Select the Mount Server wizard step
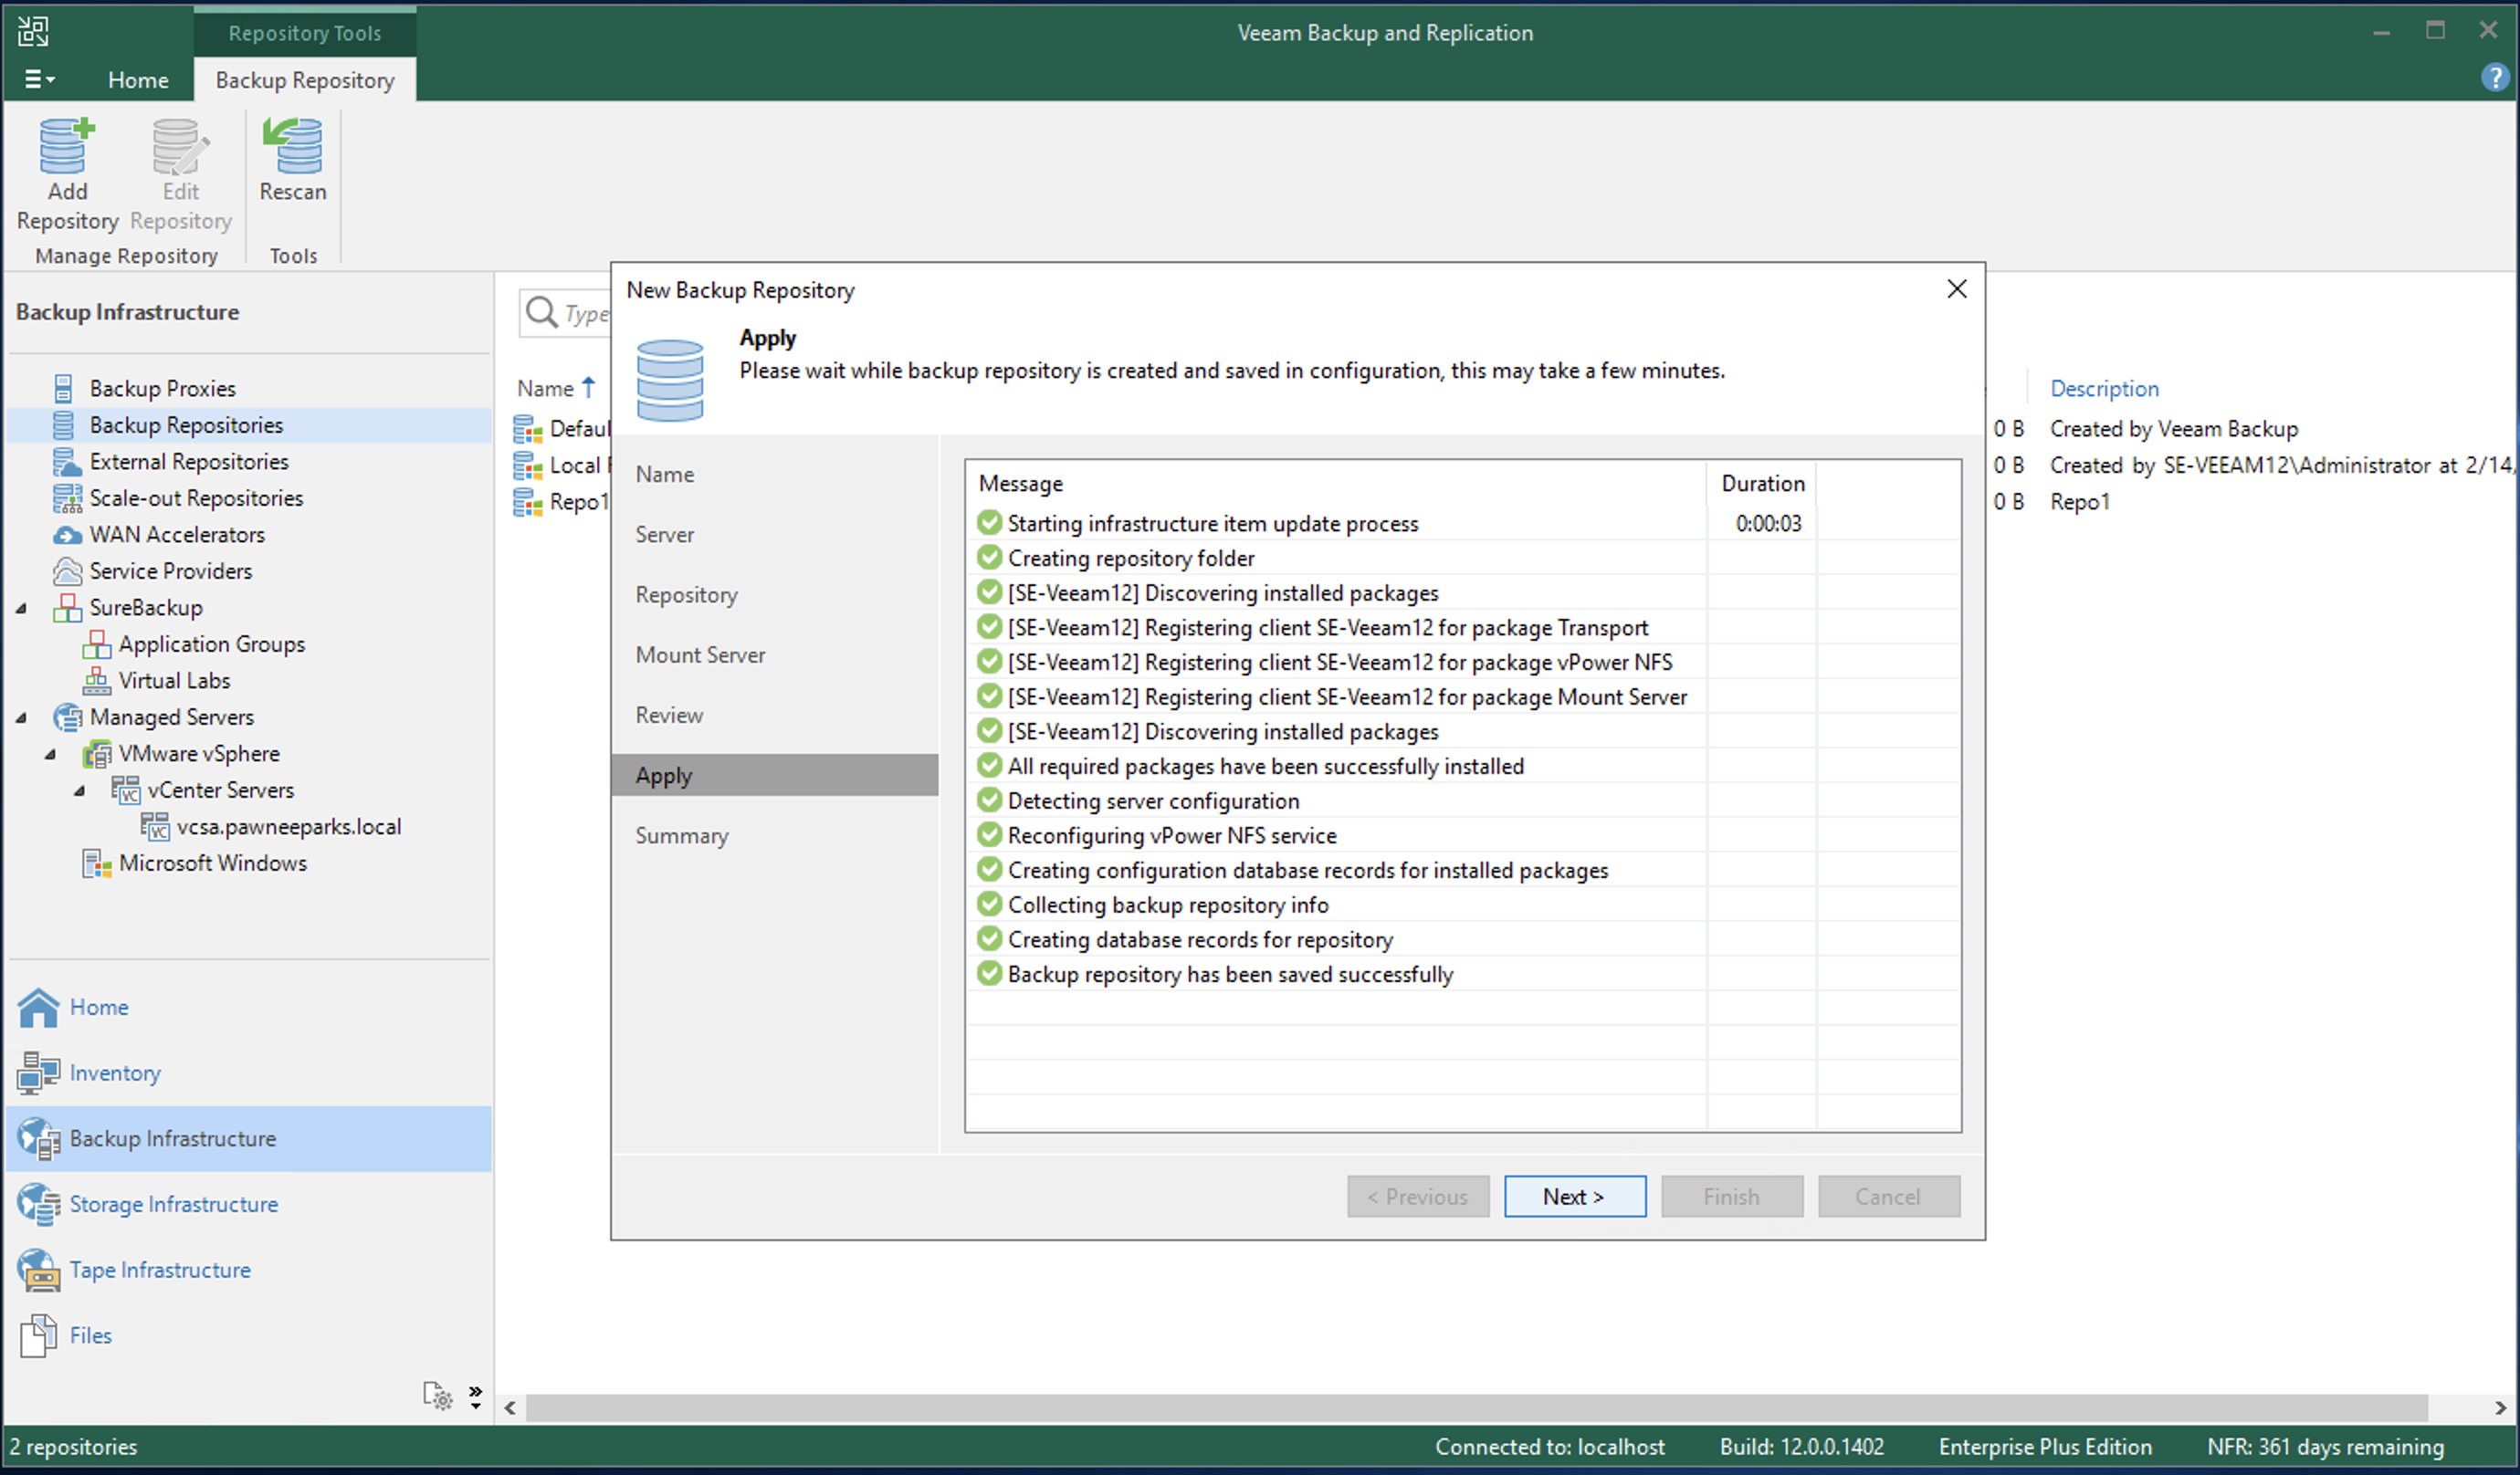This screenshot has height=1475, width=2520. click(700, 655)
